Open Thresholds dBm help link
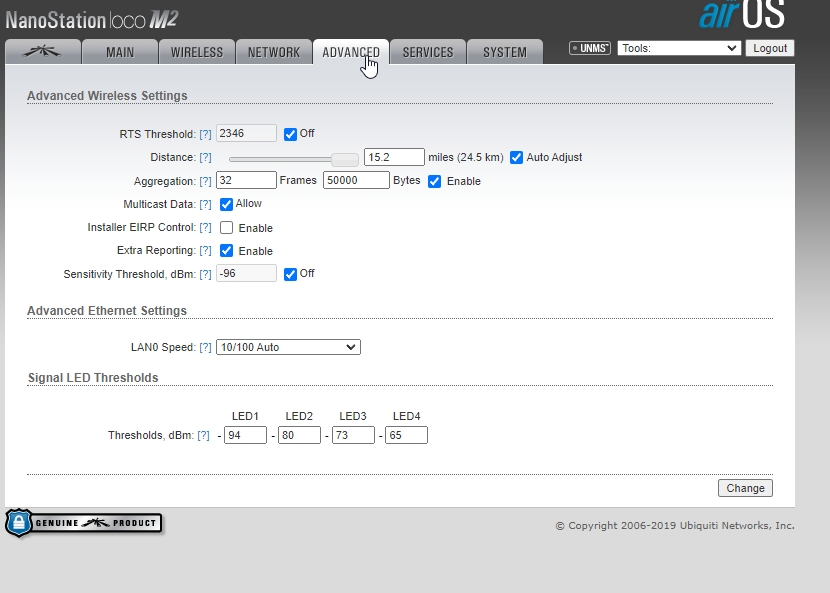 coord(203,435)
